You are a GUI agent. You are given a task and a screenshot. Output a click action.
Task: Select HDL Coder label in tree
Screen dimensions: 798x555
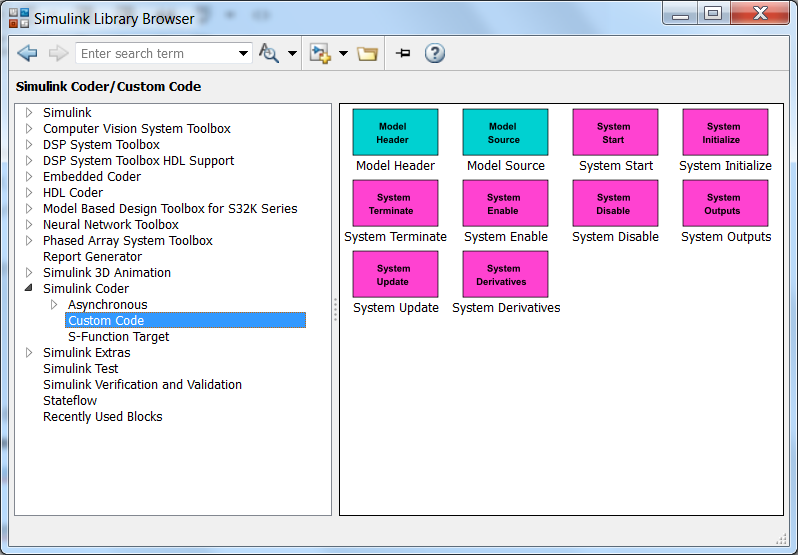coord(73,193)
